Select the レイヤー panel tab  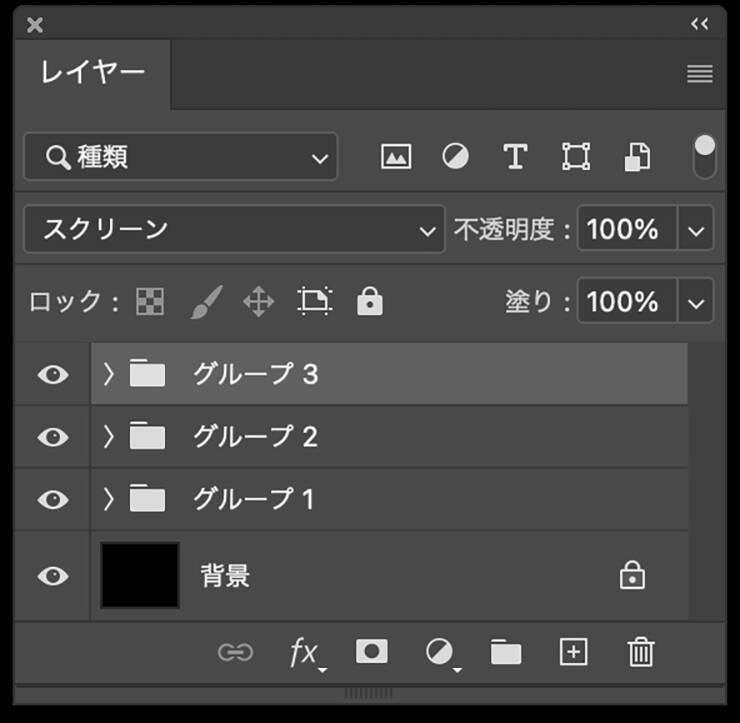point(93,73)
